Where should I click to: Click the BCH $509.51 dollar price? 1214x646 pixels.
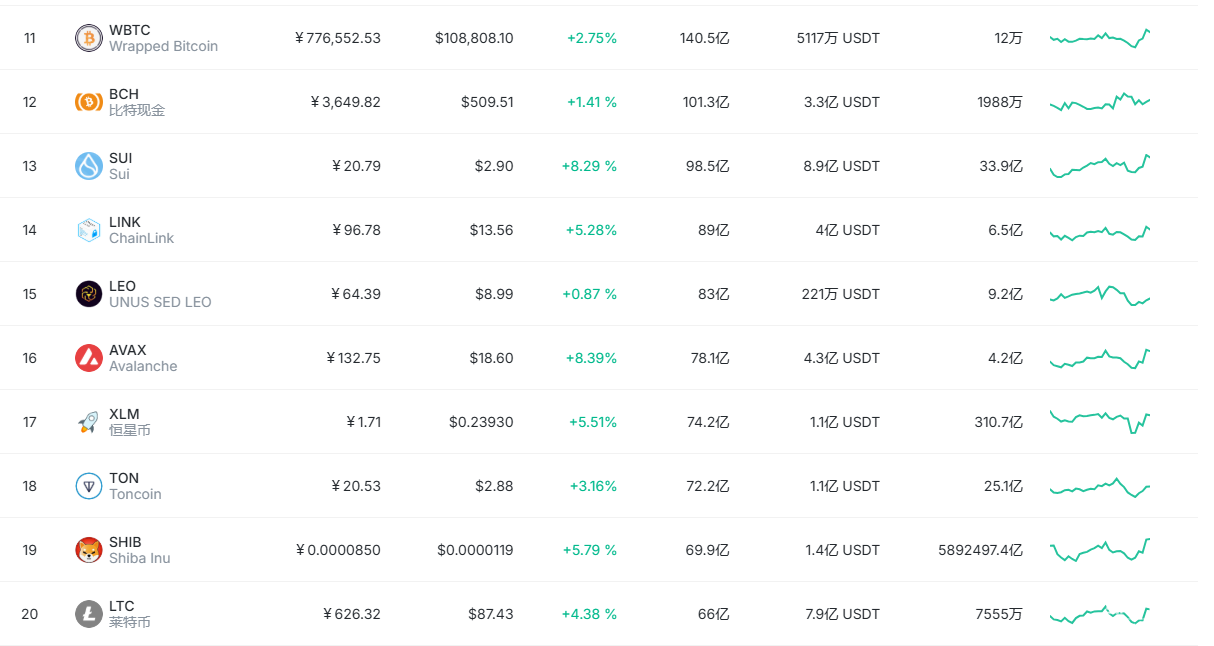[487, 102]
